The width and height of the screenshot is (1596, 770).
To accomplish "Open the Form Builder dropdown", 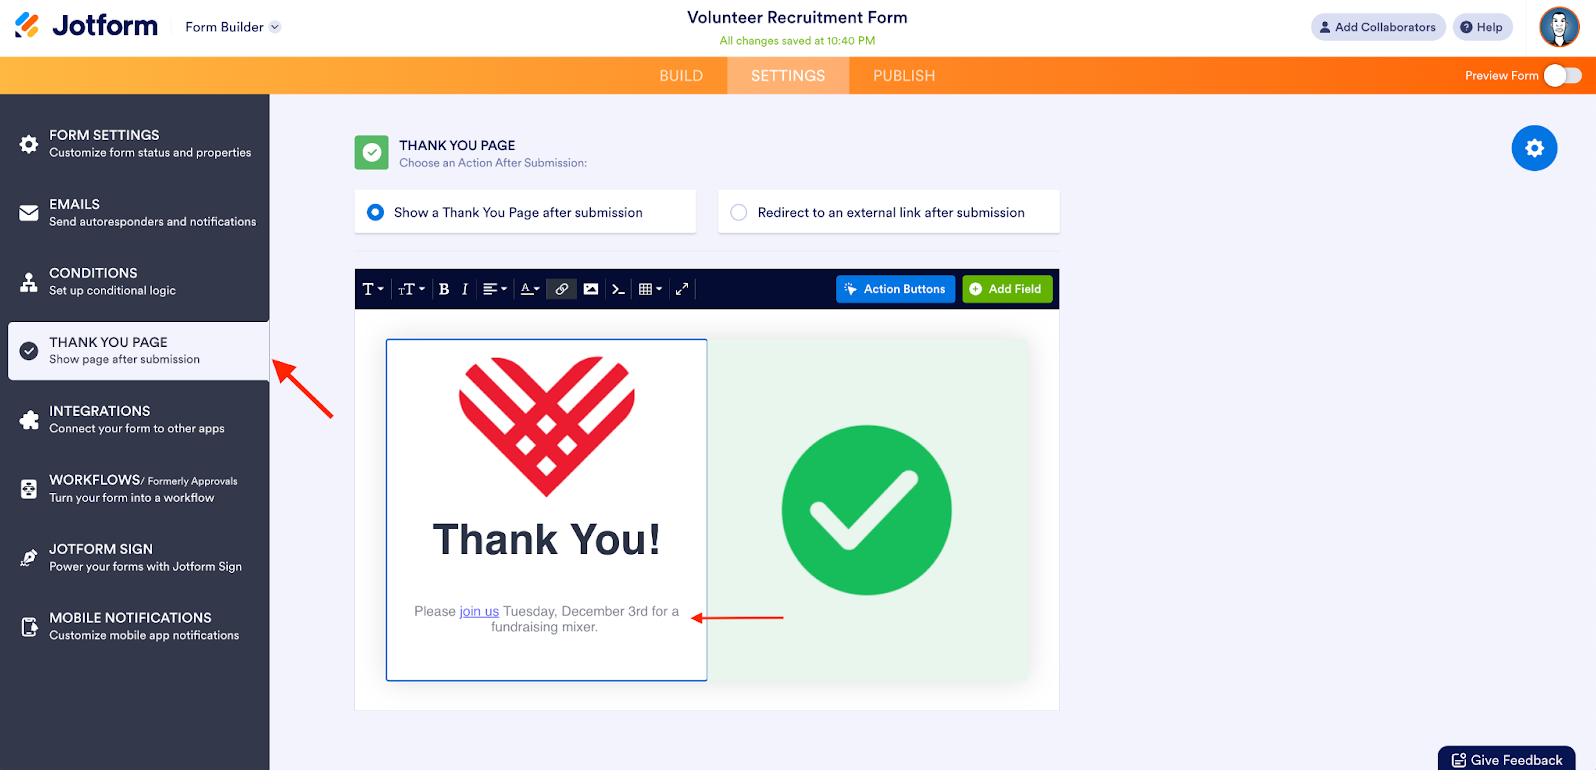I will click(233, 27).
